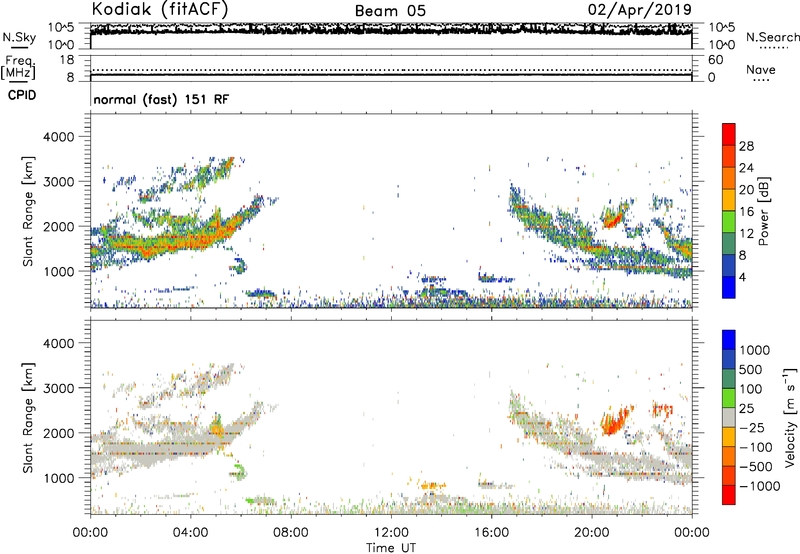Click the '1000' velocity scale value
The image size is (800, 554).
click(x=755, y=350)
